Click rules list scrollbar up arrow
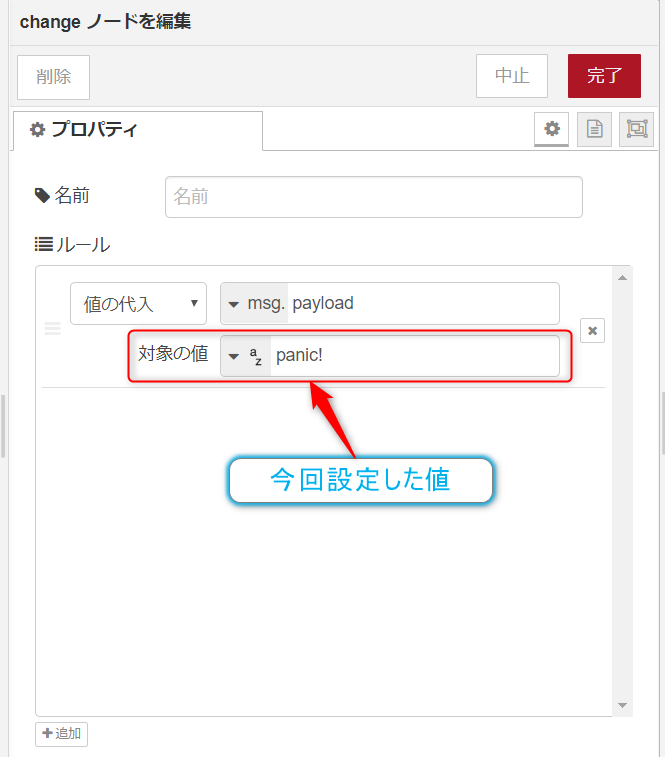Image resolution: width=665 pixels, height=757 pixels. 623,278
